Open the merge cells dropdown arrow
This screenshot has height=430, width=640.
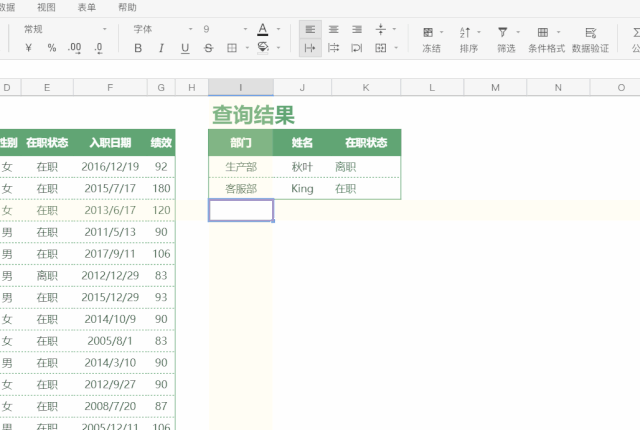(x=396, y=48)
